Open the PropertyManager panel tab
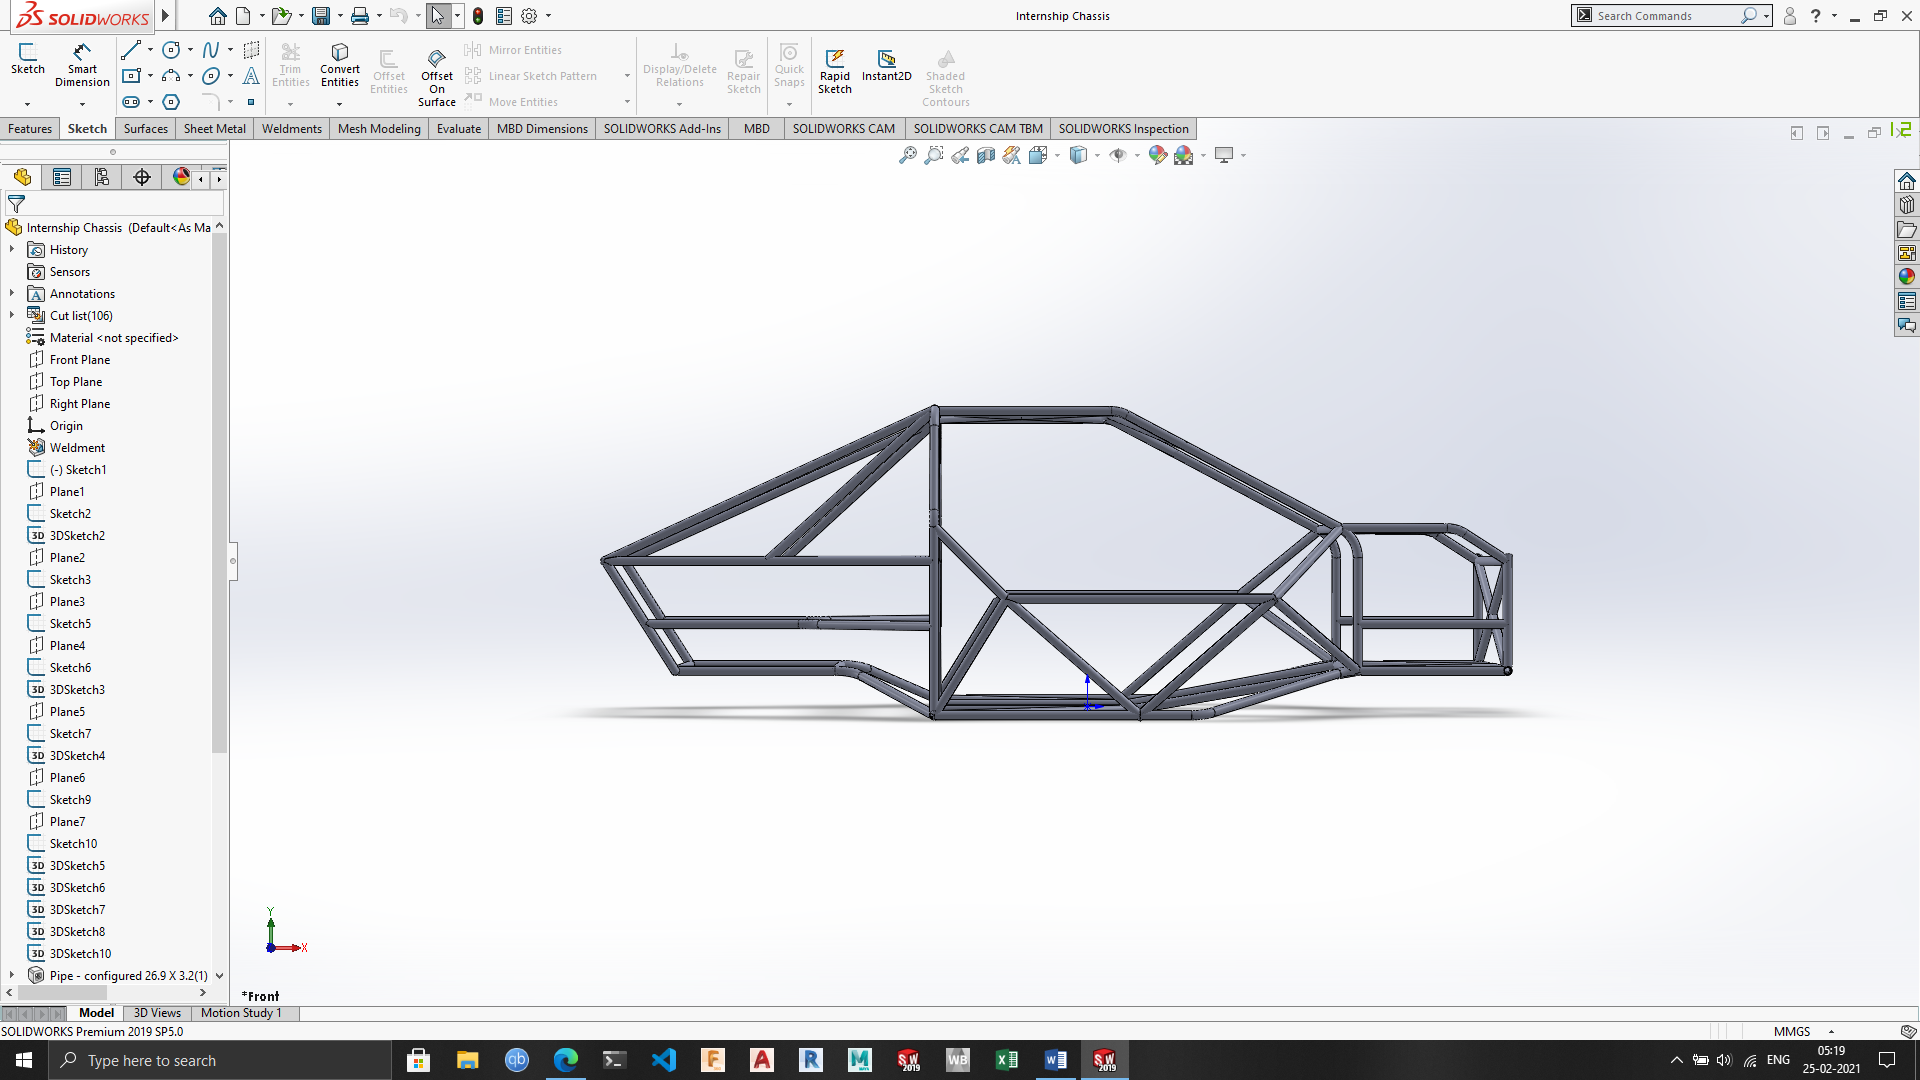Image resolution: width=1920 pixels, height=1080 pixels. point(62,177)
